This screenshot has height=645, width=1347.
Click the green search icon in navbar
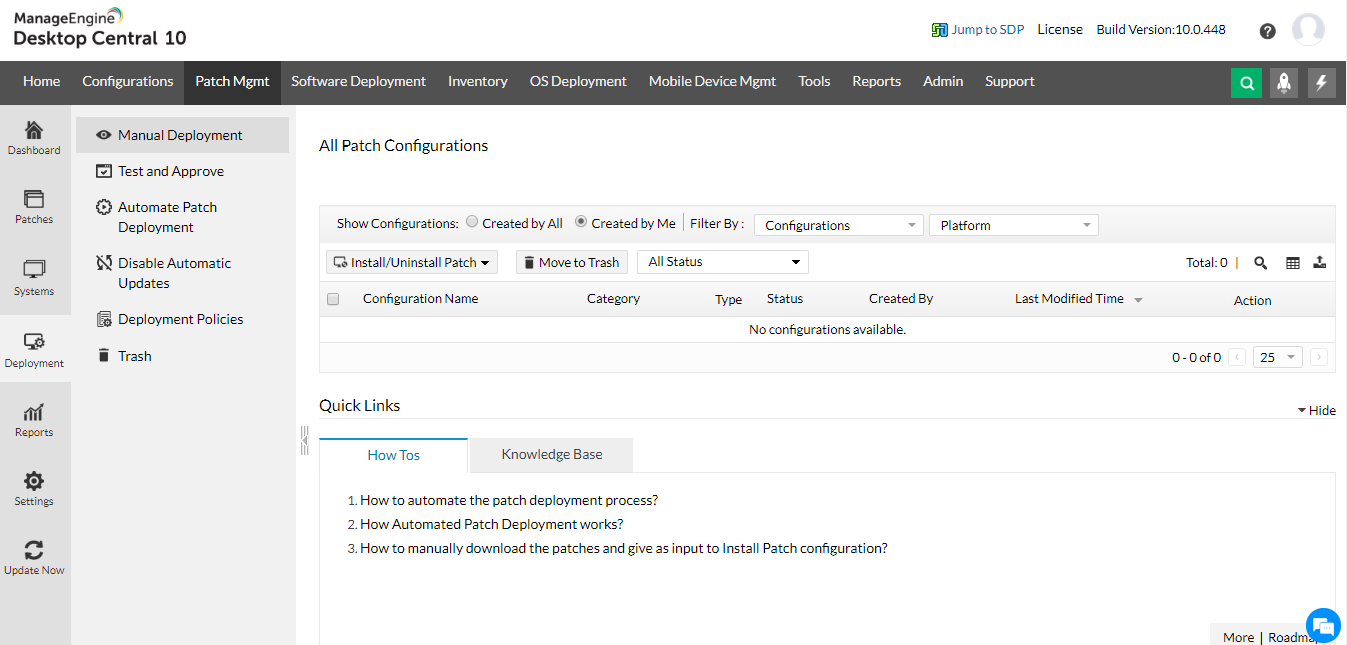point(1246,83)
